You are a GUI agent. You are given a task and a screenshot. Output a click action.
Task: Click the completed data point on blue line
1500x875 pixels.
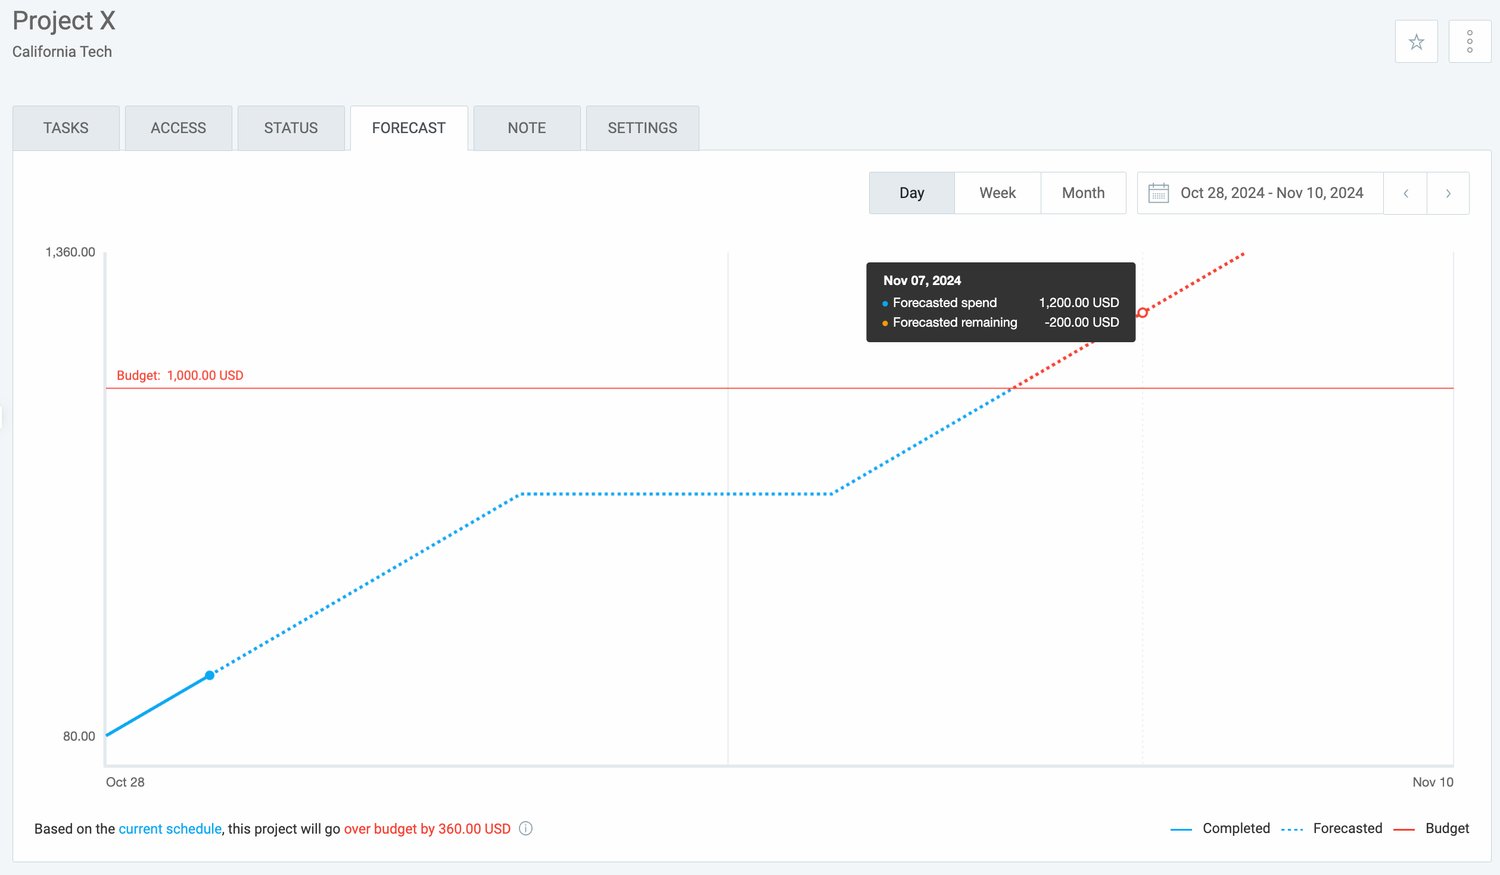click(x=209, y=676)
